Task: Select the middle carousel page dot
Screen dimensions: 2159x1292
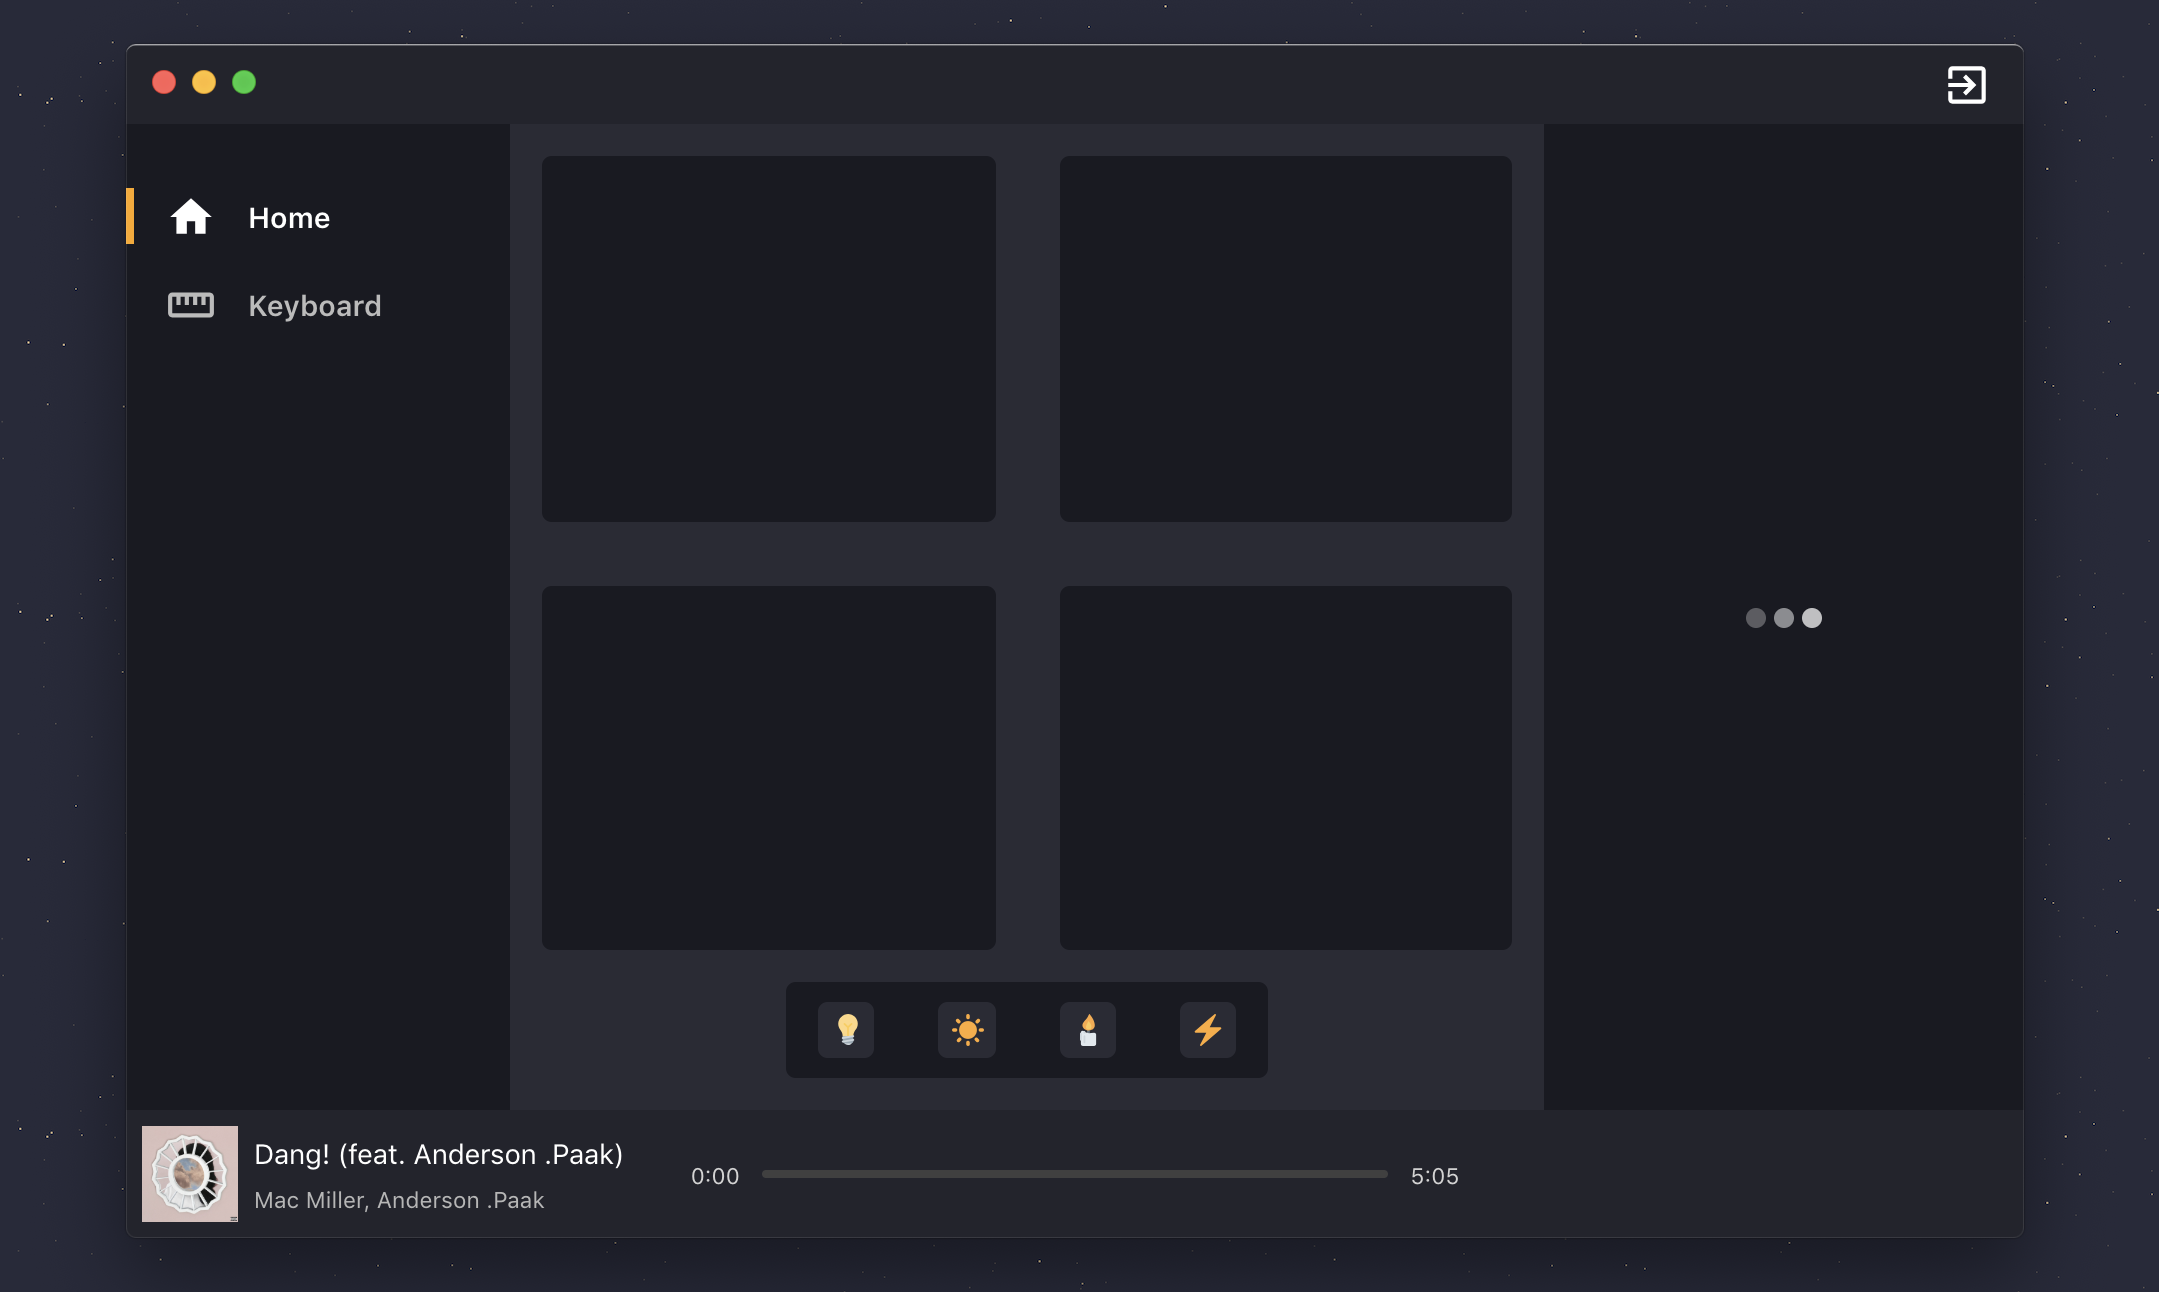Action: coord(1783,618)
